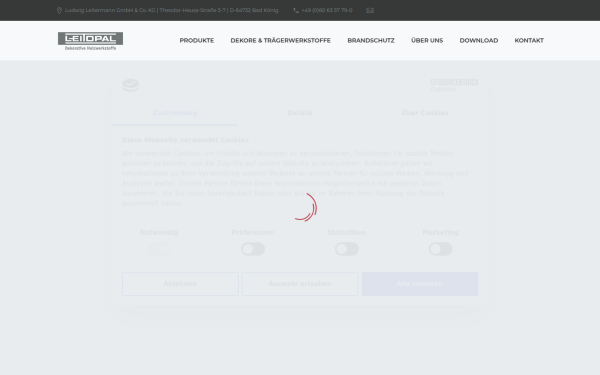Click the Statistiken label
This screenshot has width=600, height=375.
(347, 233)
